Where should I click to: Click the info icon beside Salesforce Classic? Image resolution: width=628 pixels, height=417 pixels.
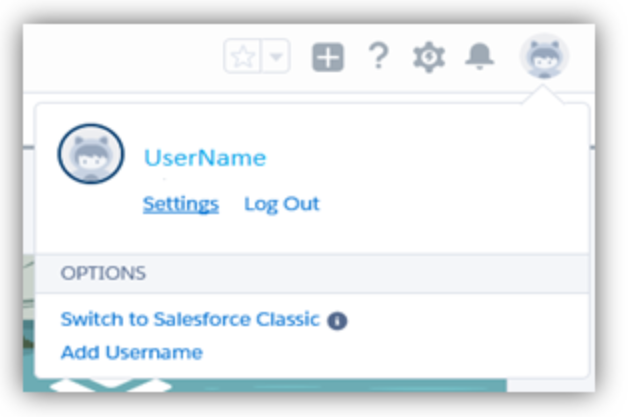[x=337, y=320]
